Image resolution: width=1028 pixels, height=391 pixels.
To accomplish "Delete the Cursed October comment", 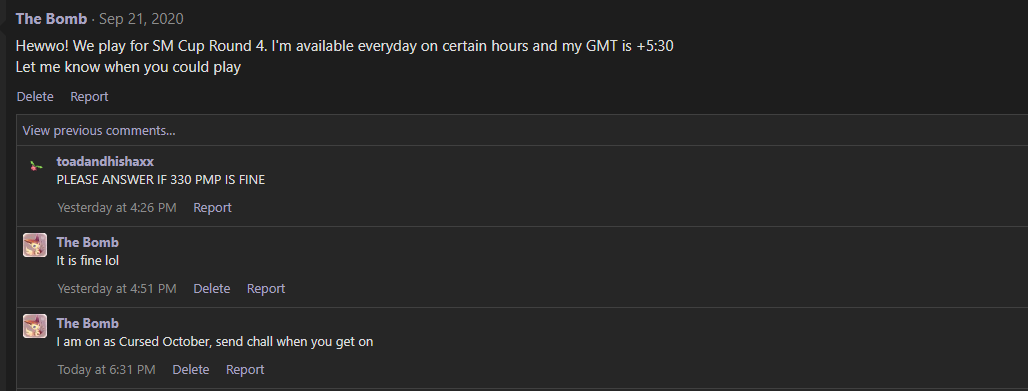I will (x=191, y=369).
